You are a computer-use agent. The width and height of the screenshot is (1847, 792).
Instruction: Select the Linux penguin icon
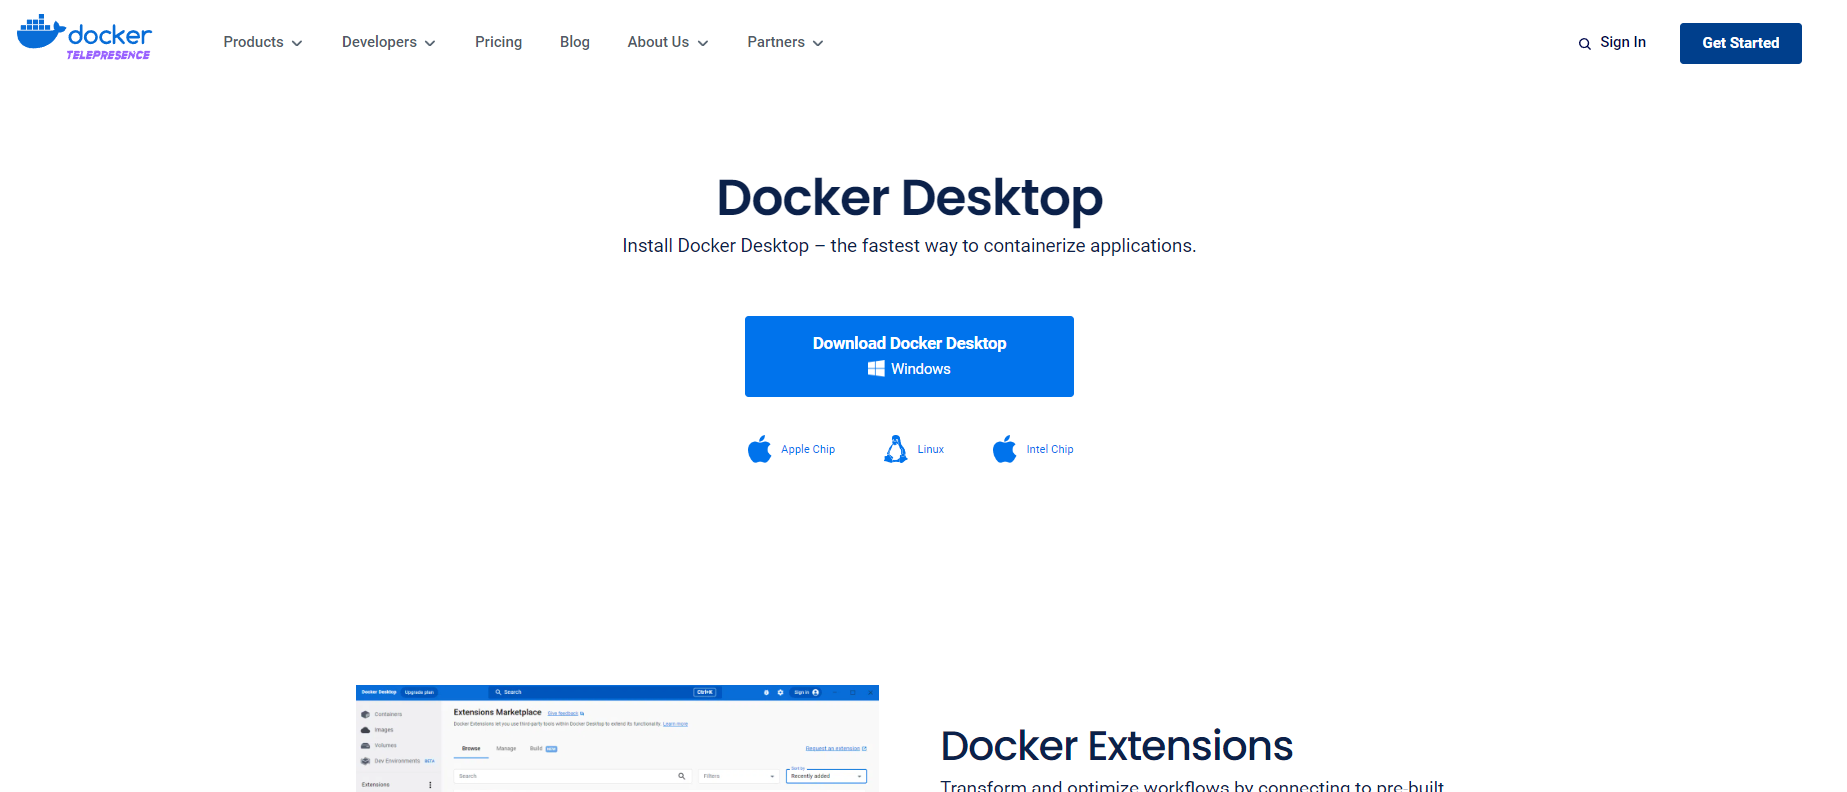tap(895, 449)
